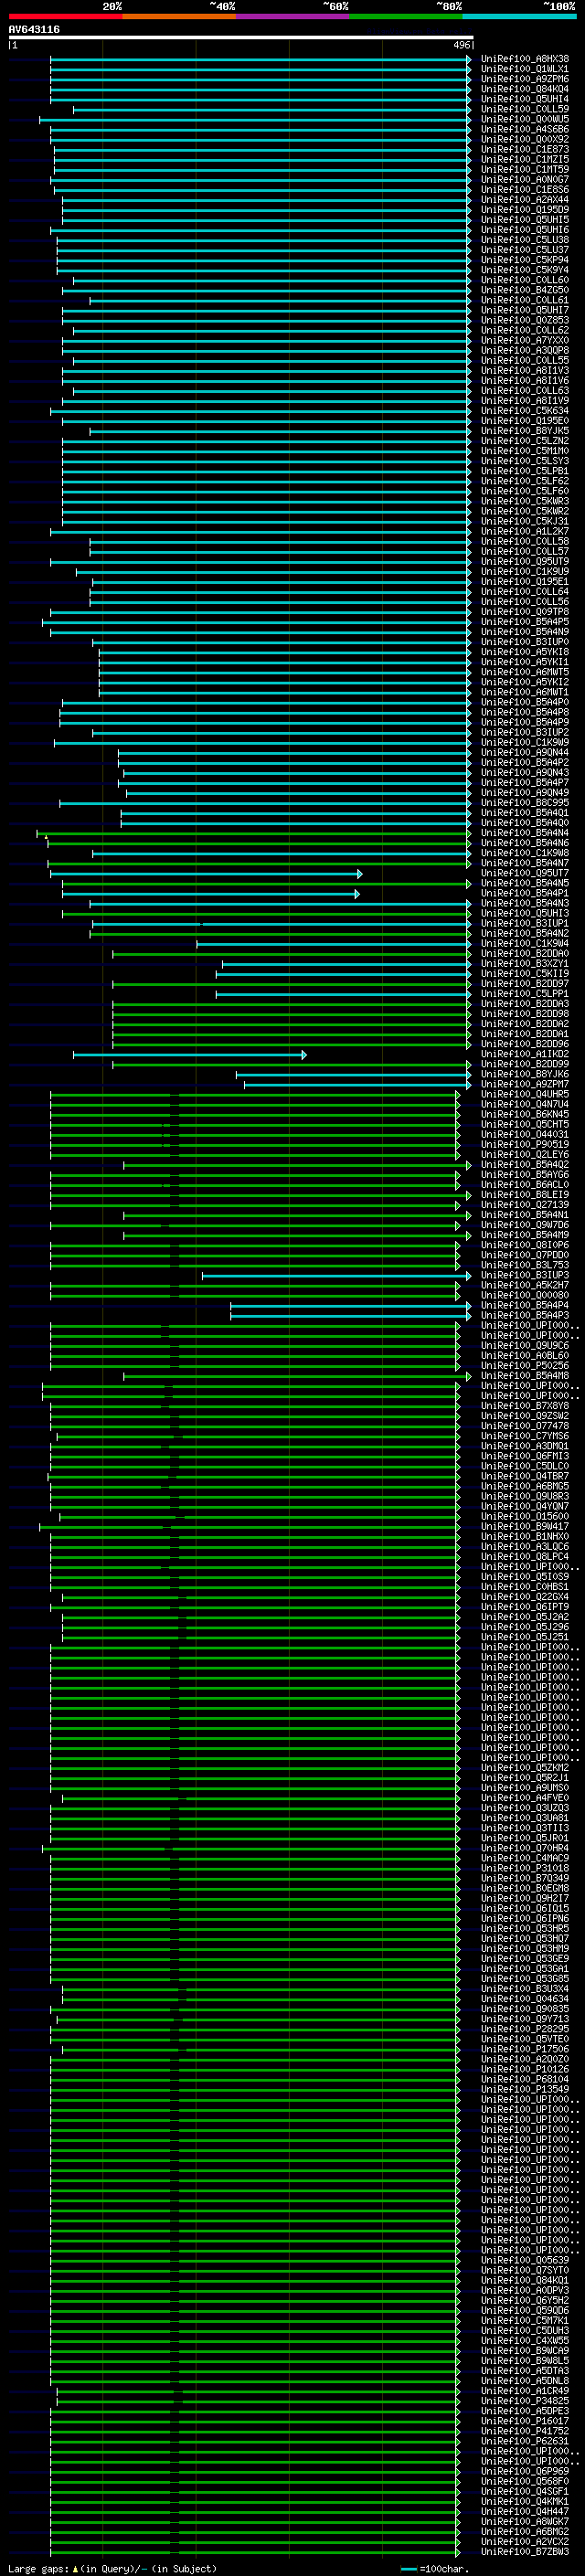Select the UniRef100_C1K9W8 label

524,853
